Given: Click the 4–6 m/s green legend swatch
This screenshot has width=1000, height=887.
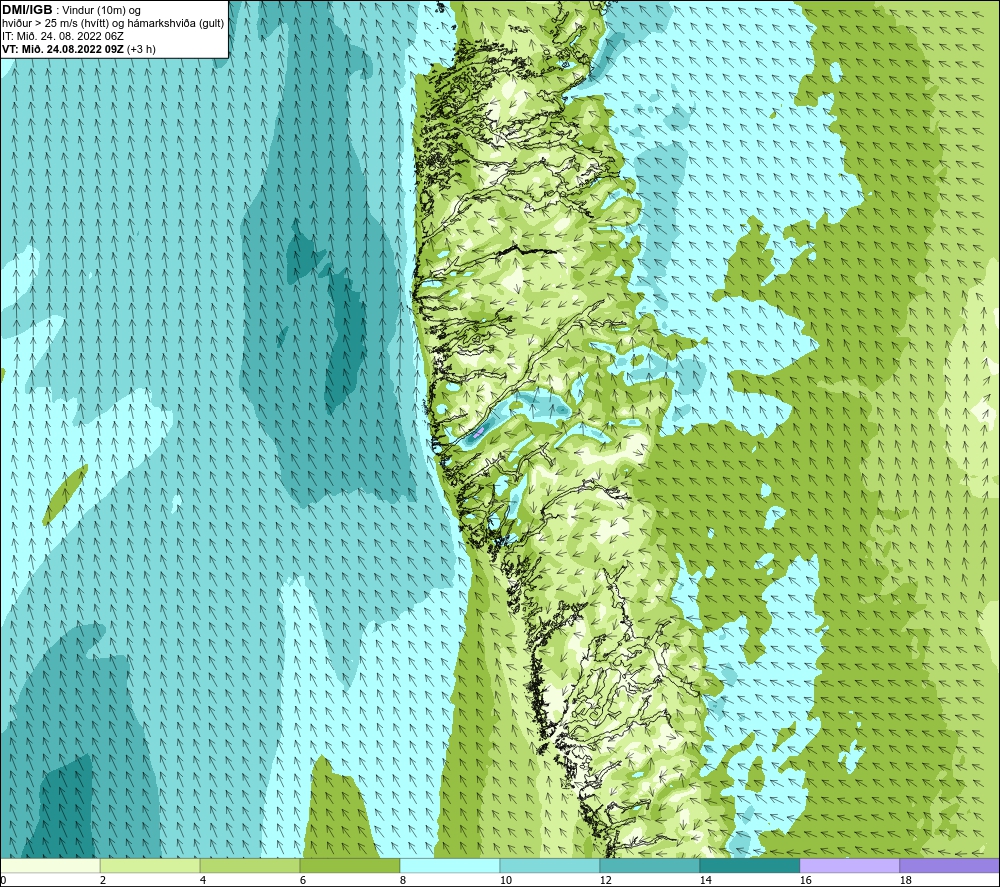Looking at the screenshot, I should pos(250,865).
